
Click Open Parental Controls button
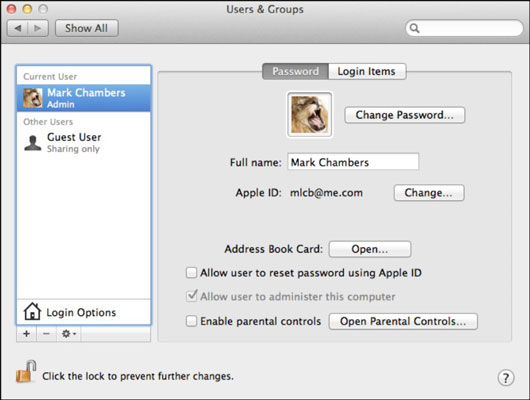(x=403, y=321)
